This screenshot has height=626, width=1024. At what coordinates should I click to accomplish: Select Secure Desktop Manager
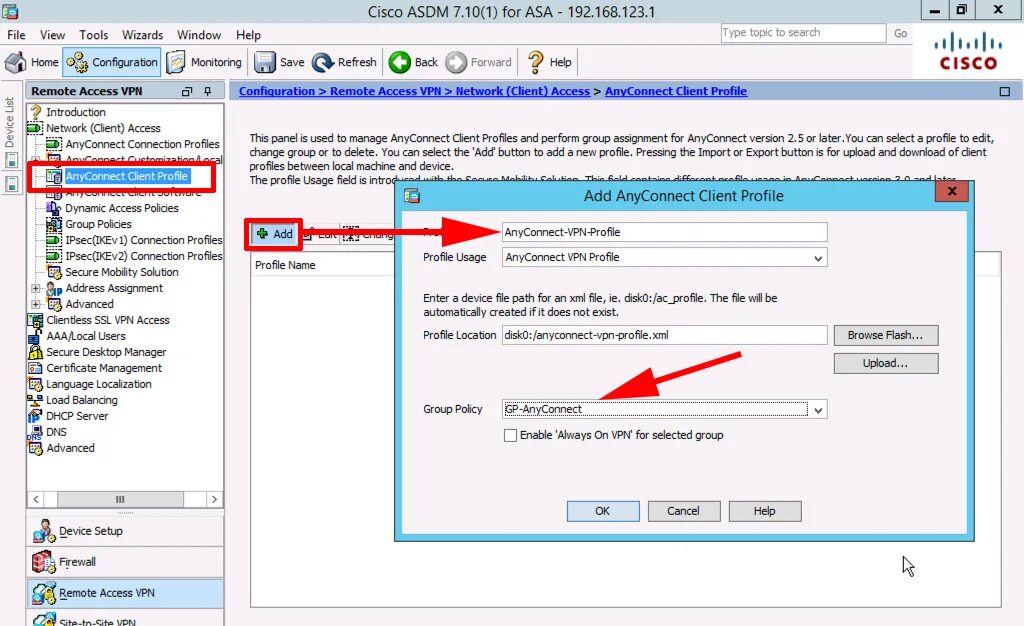106,352
